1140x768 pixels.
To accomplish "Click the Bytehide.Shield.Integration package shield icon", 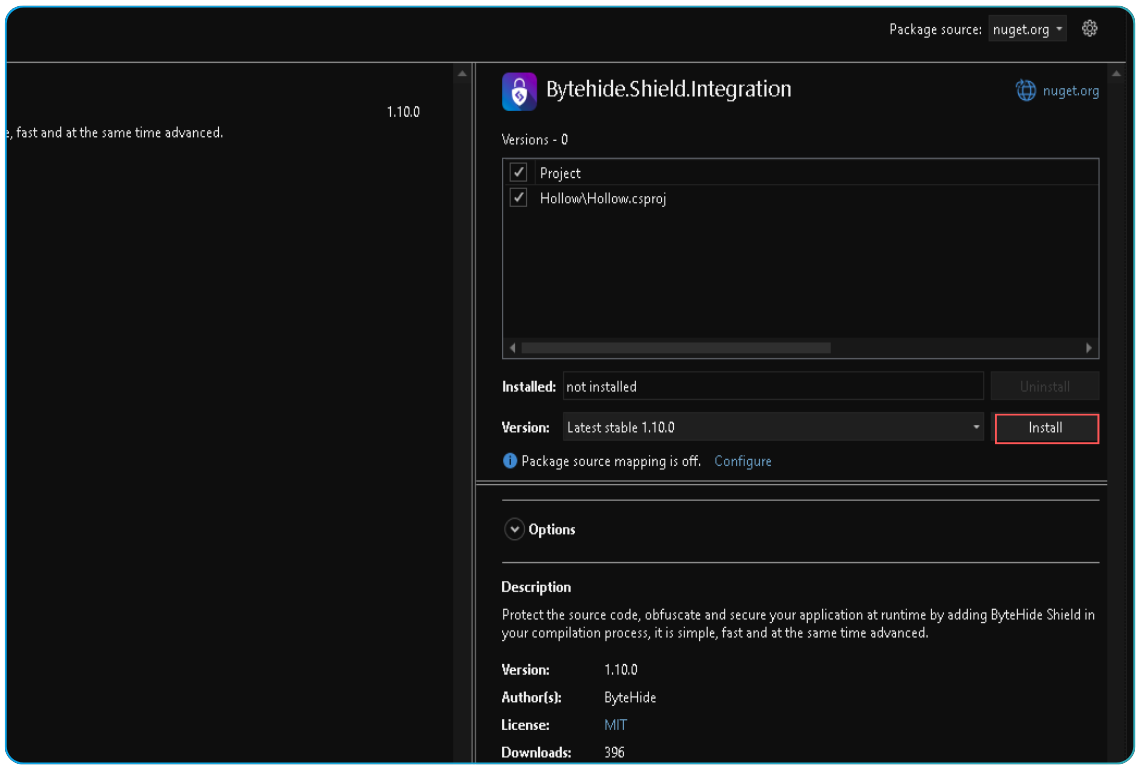I will point(518,91).
